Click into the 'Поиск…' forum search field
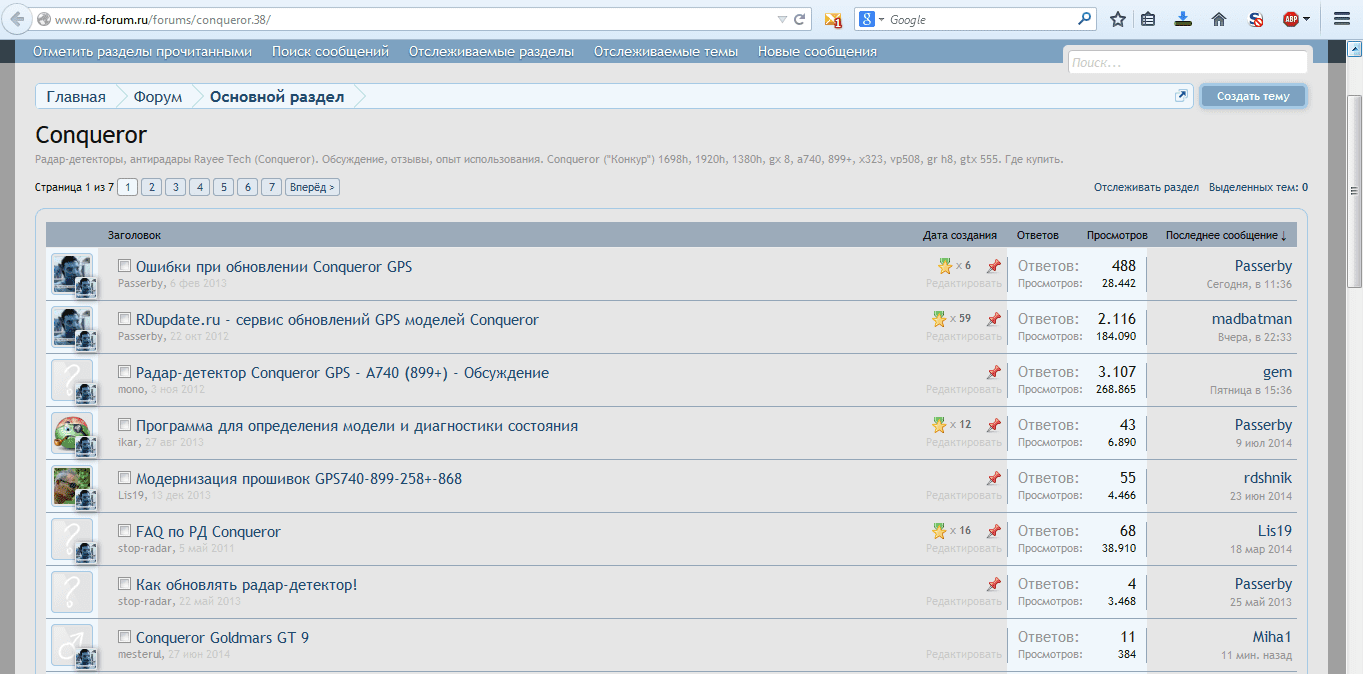The image size is (1363, 674). click(x=1186, y=62)
